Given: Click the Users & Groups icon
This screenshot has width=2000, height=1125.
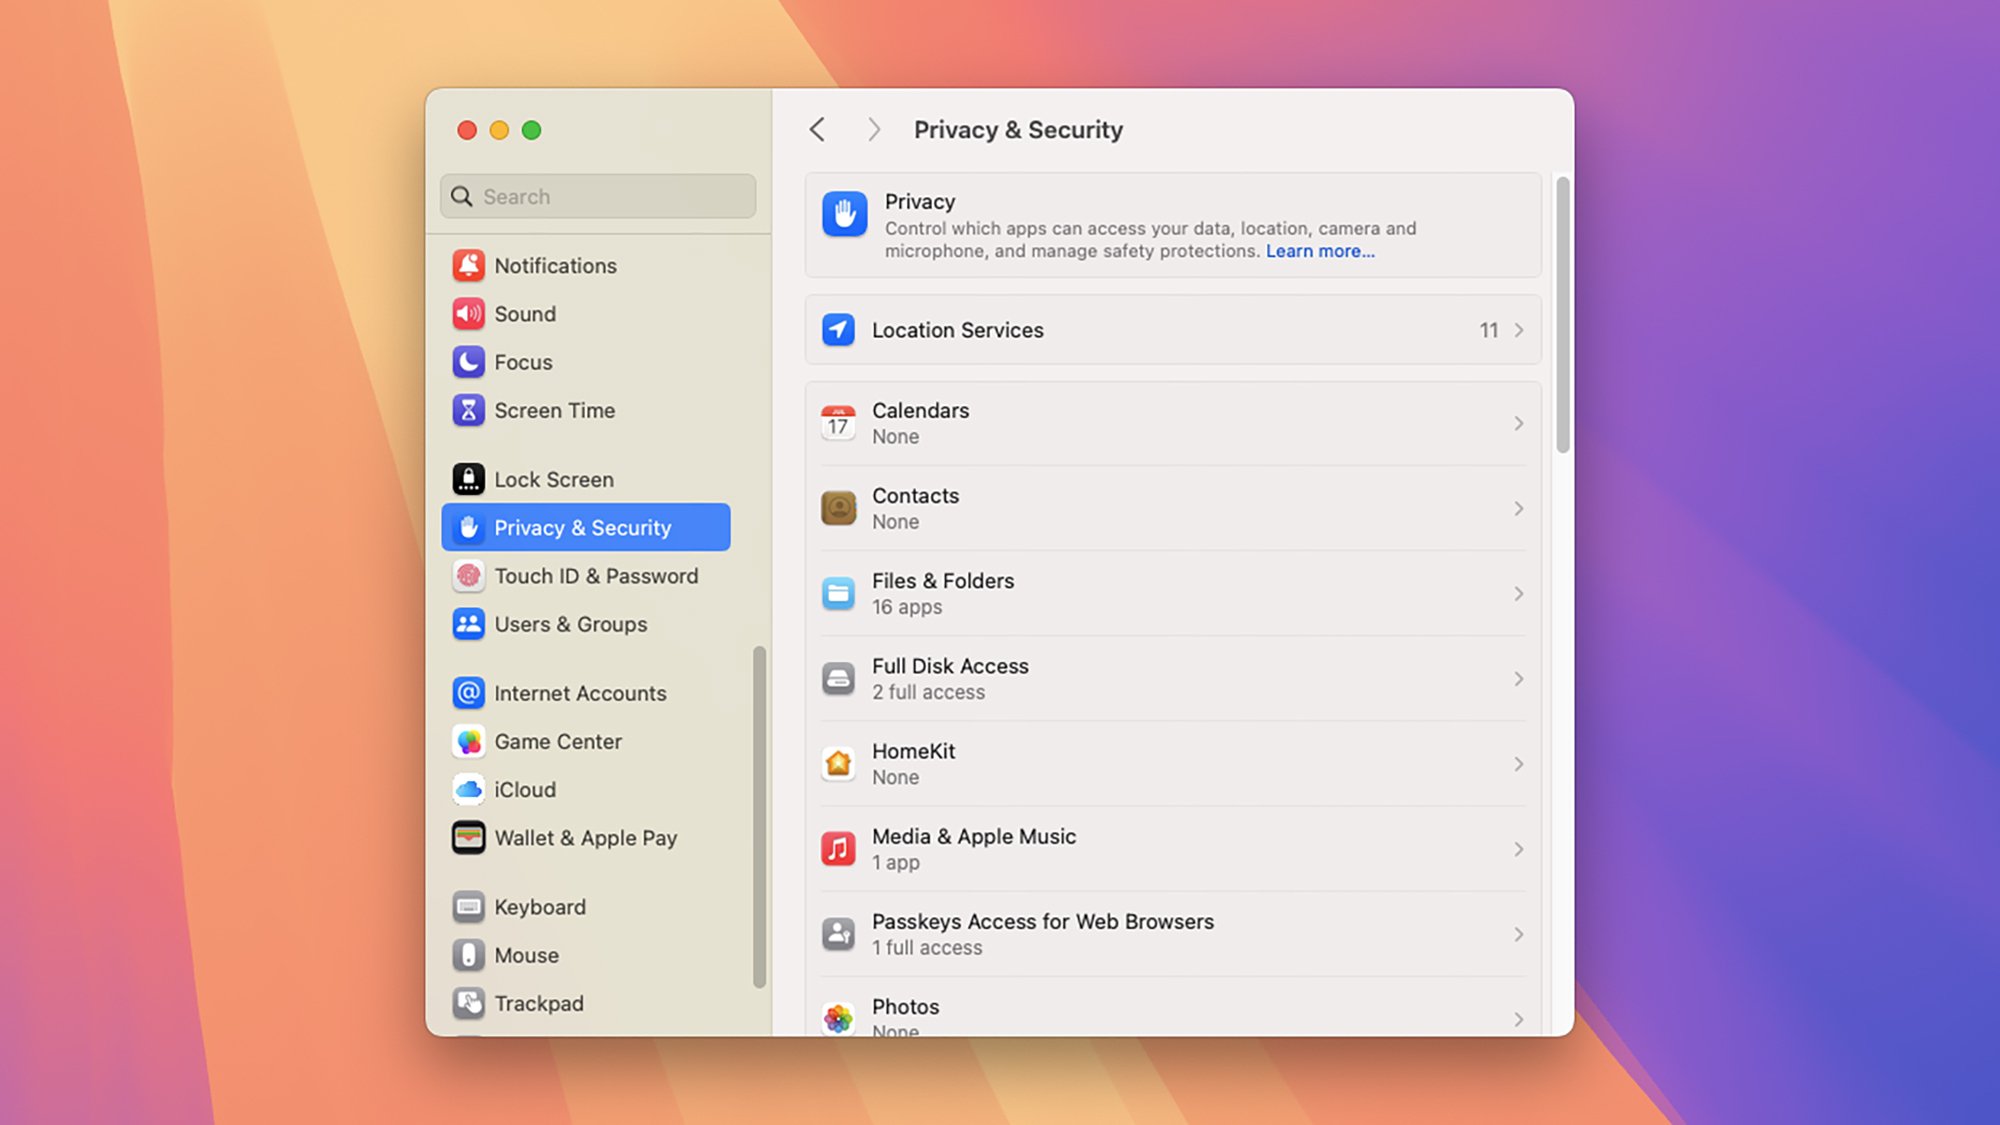Looking at the screenshot, I should [x=468, y=624].
